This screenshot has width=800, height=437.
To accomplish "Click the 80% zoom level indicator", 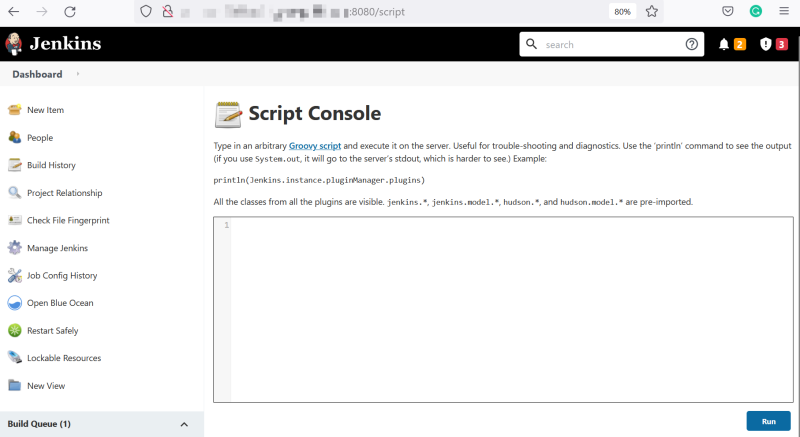I will pos(622,12).
